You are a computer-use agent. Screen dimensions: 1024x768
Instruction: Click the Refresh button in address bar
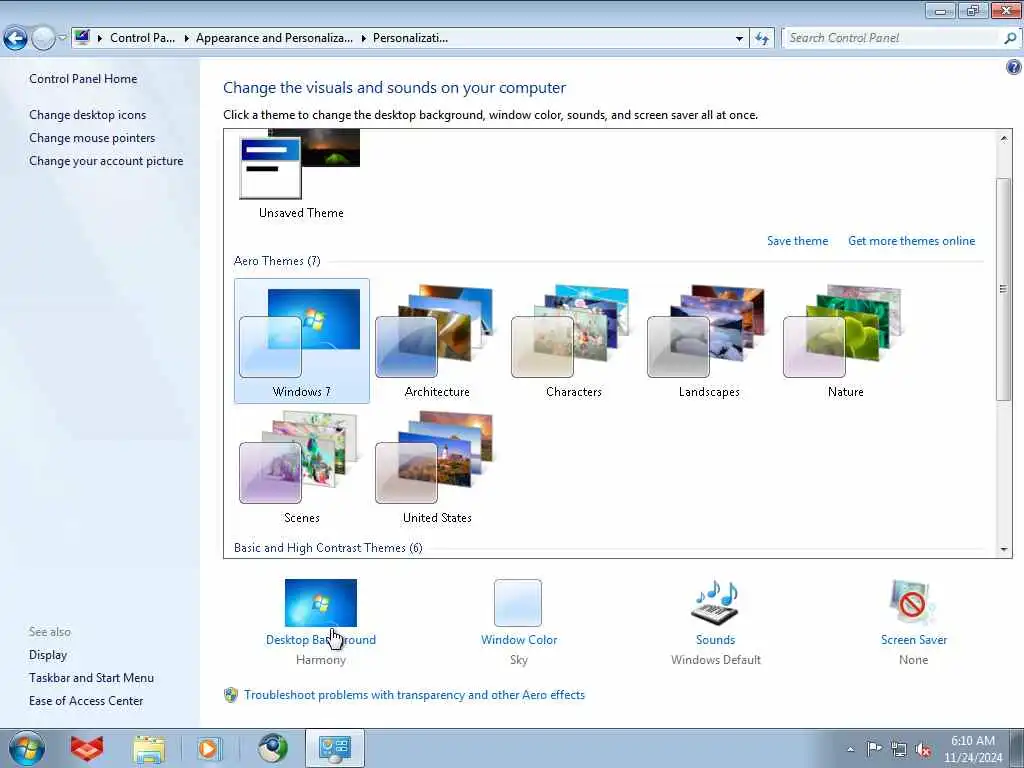tap(761, 39)
